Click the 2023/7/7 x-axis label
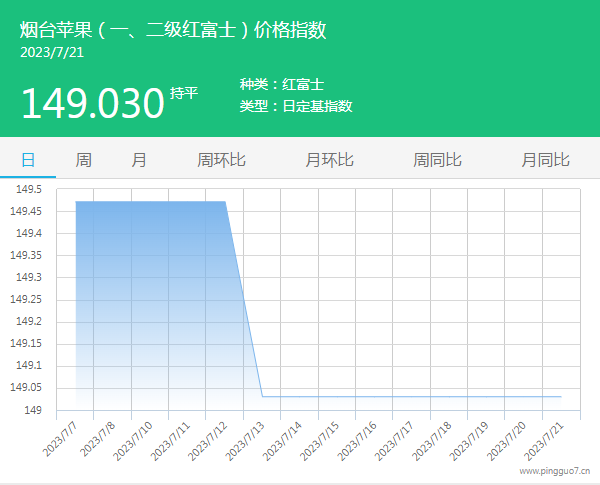This screenshot has height=485, width=600. point(62,440)
